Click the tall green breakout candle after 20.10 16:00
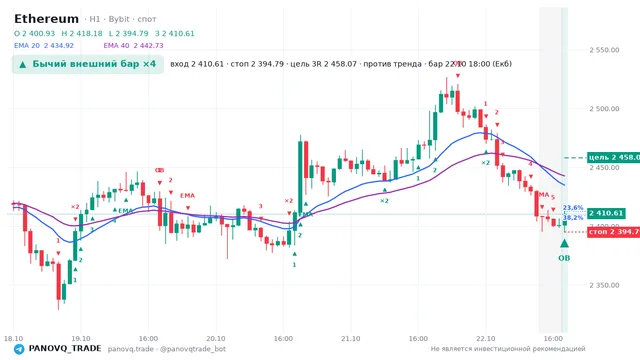 point(300,178)
